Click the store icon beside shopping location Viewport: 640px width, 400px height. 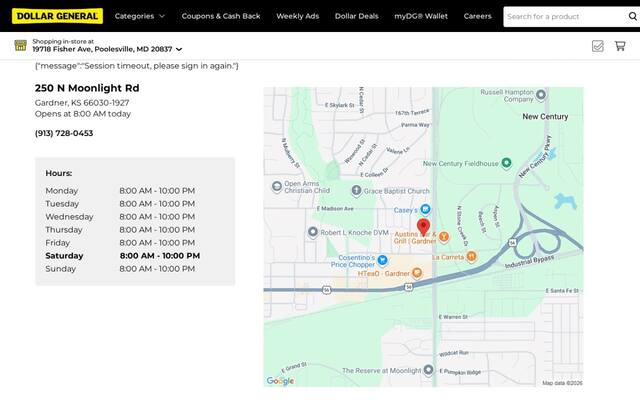click(x=20, y=45)
